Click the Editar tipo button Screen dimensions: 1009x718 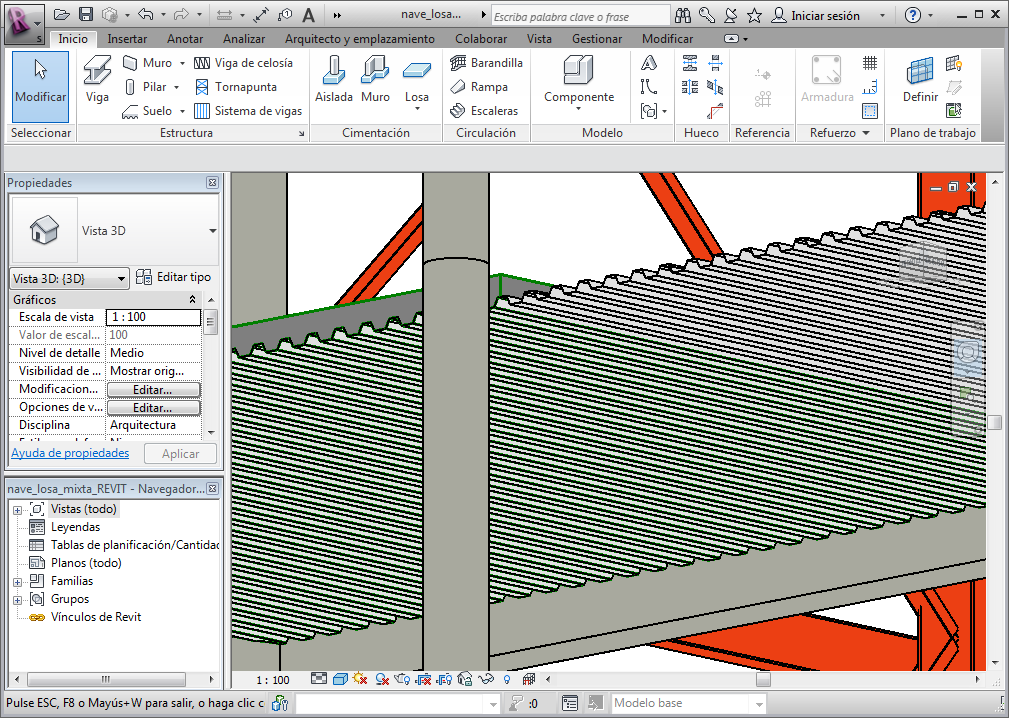pyautogui.click(x=173, y=277)
